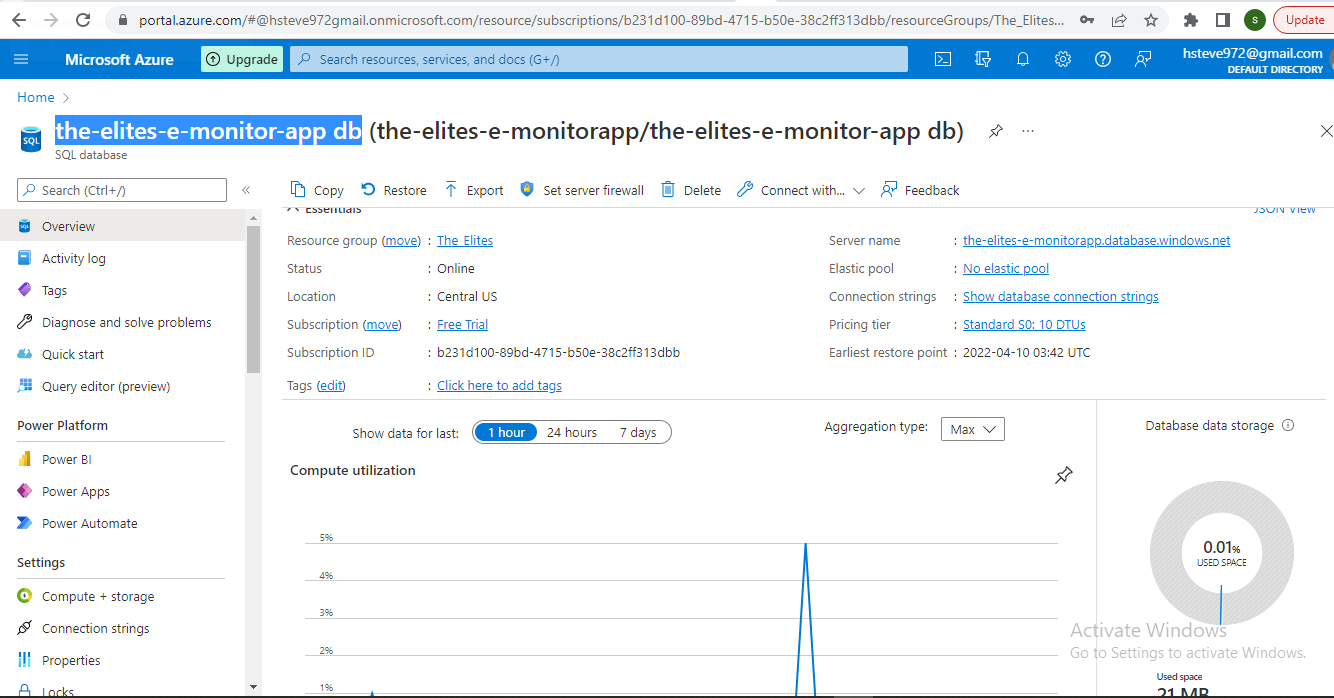Open the Azure portal hamburger menu
Screen dimensions: 1334x698
[21, 59]
